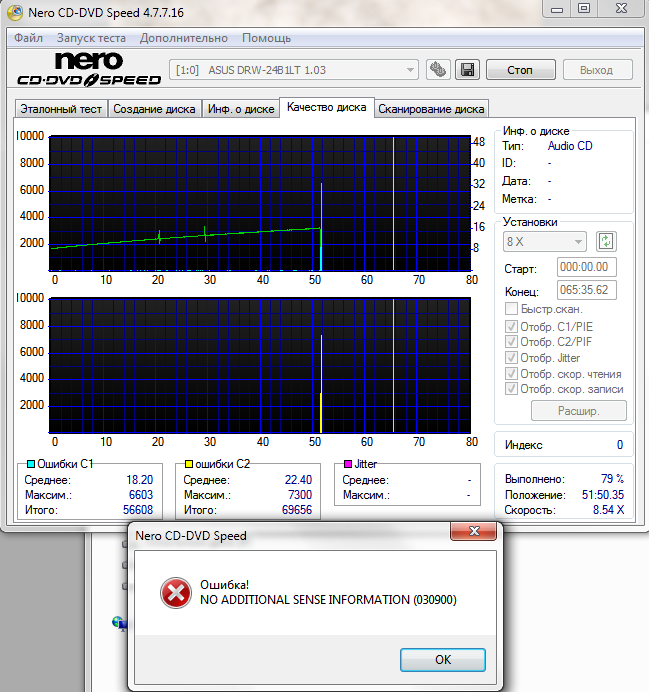Click the magenta Jitter legend swatch
This screenshot has height=692, width=649.
[348, 464]
